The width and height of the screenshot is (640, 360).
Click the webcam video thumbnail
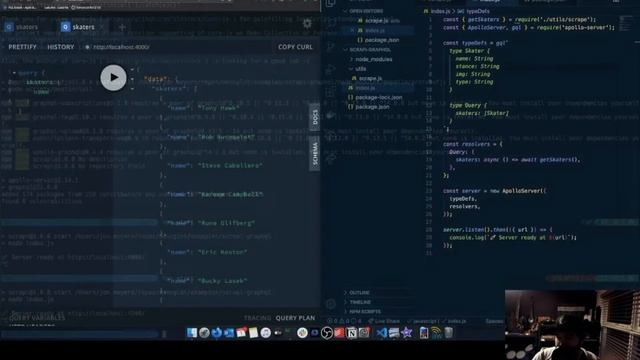click(572, 325)
